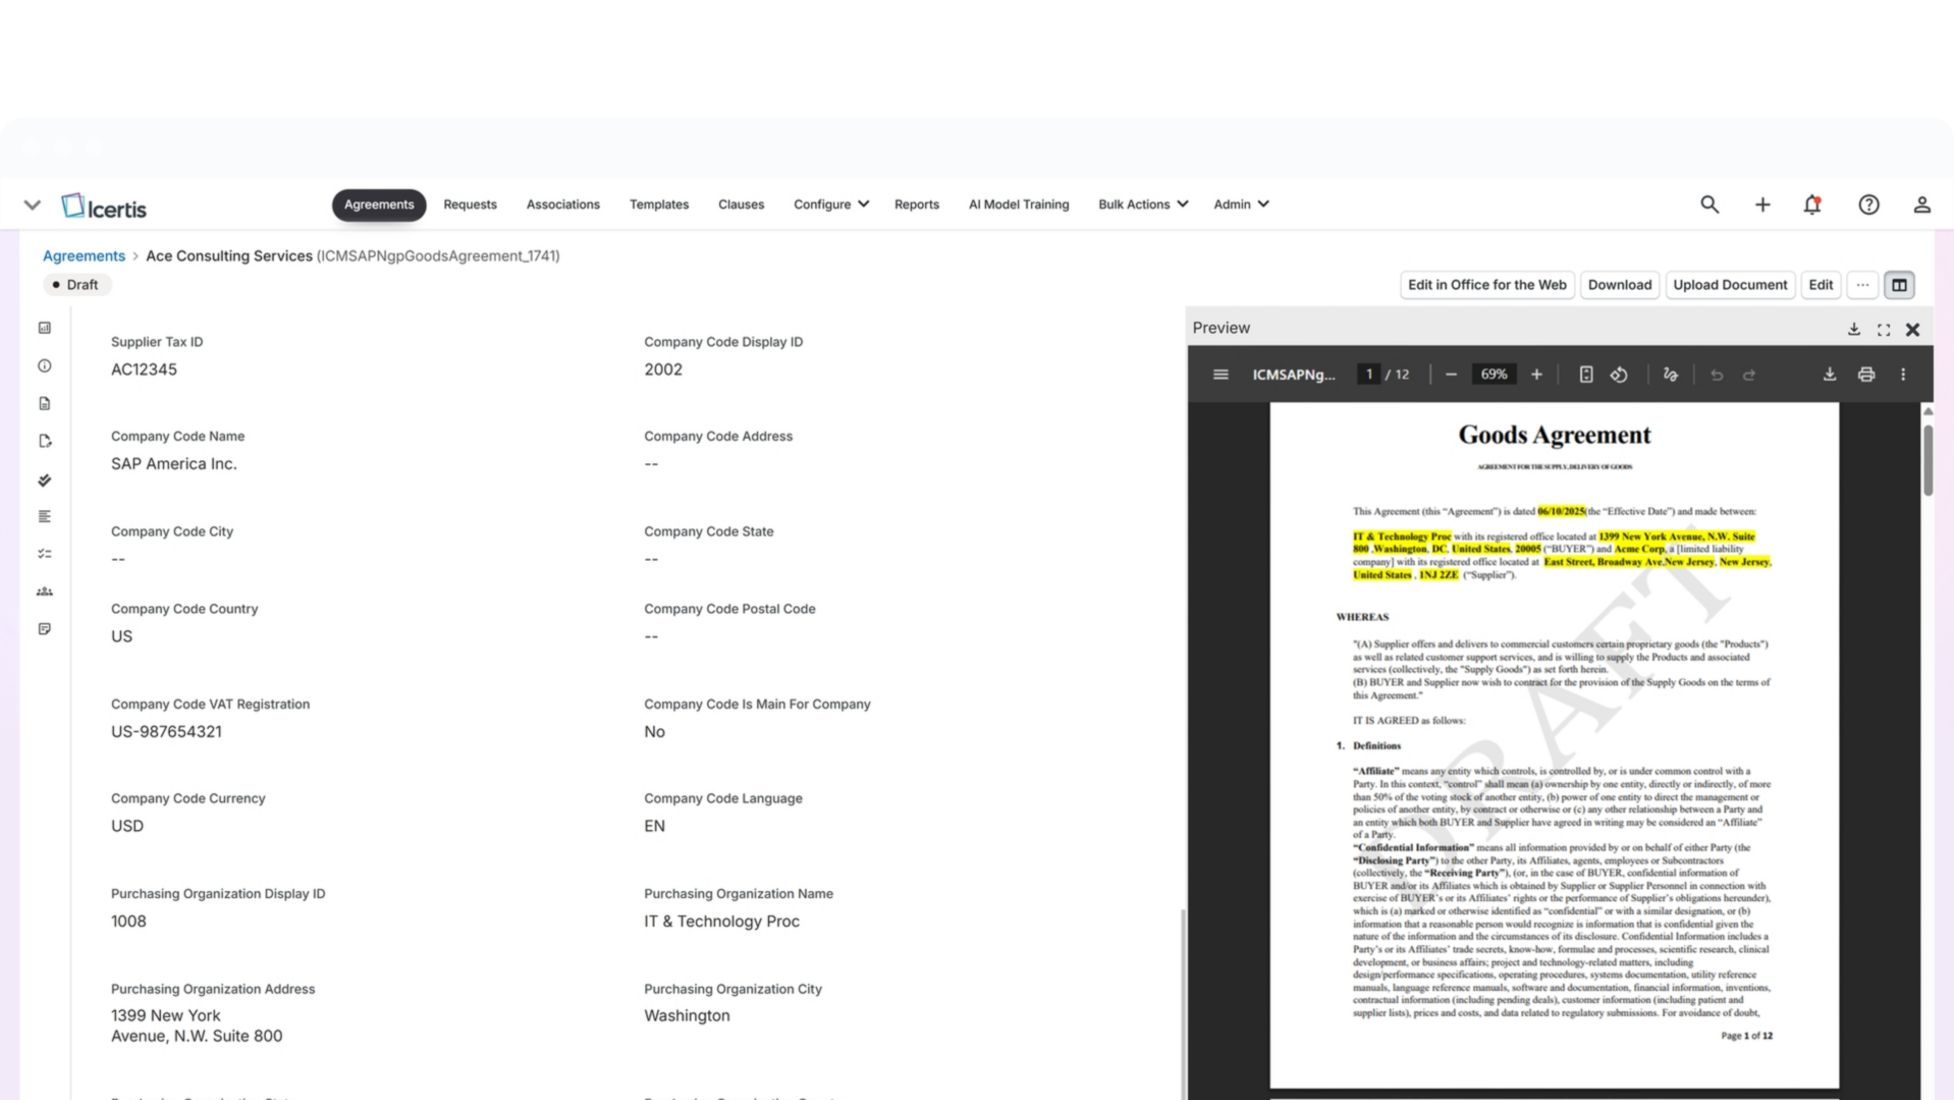Click the PDF page number field
Screen dimensions: 1954x1100
coord(1368,375)
